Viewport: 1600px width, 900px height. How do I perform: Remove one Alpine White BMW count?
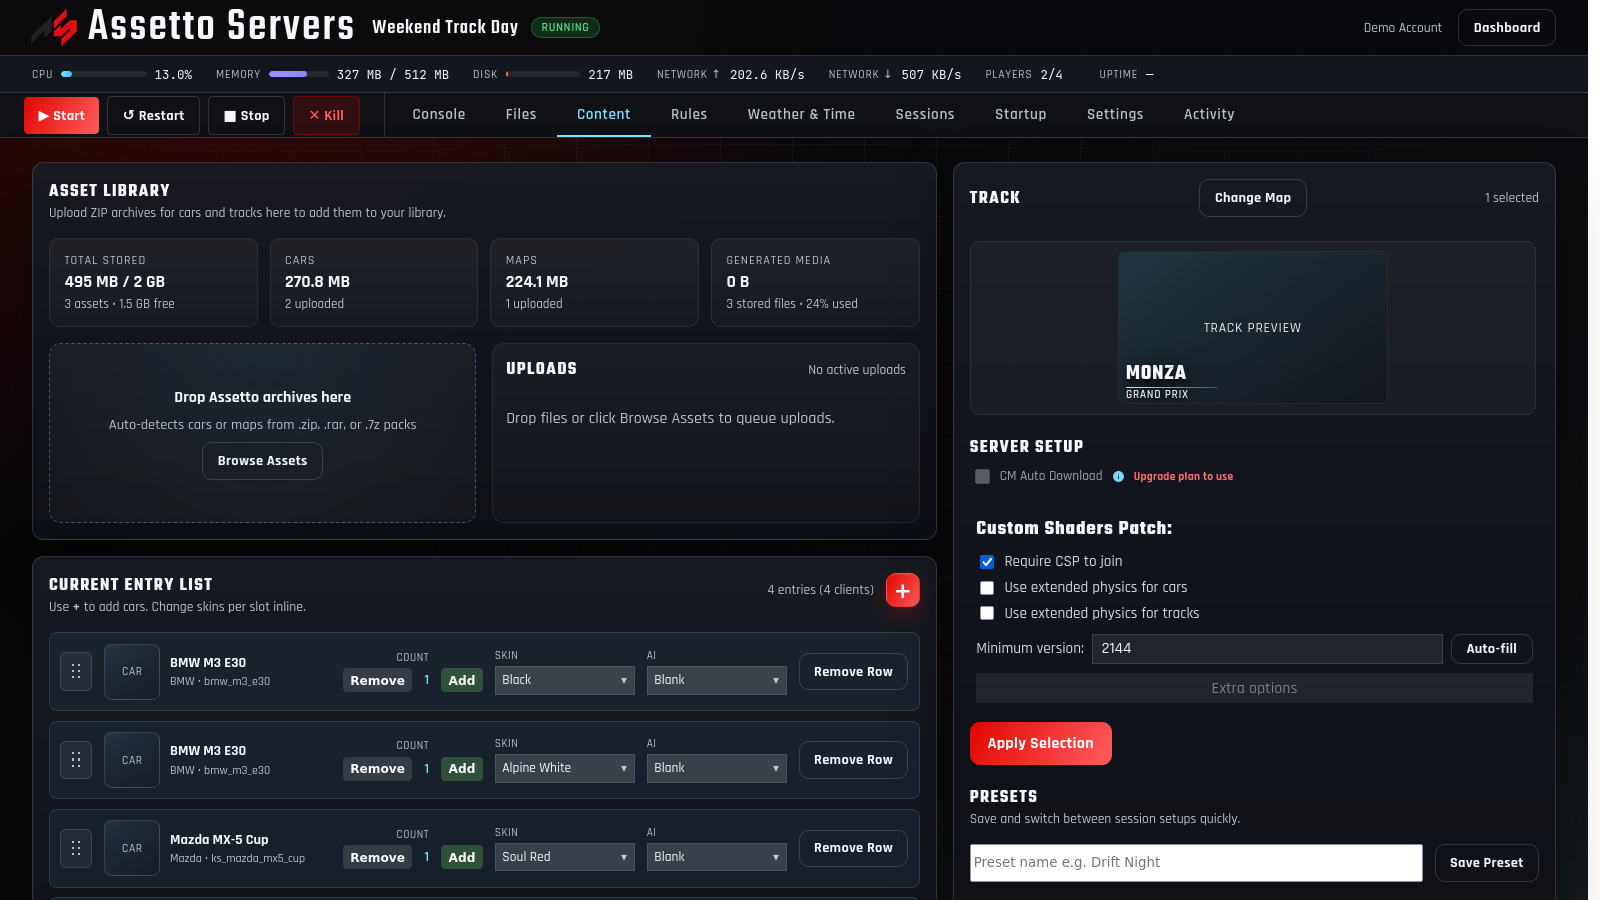point(377,768)
